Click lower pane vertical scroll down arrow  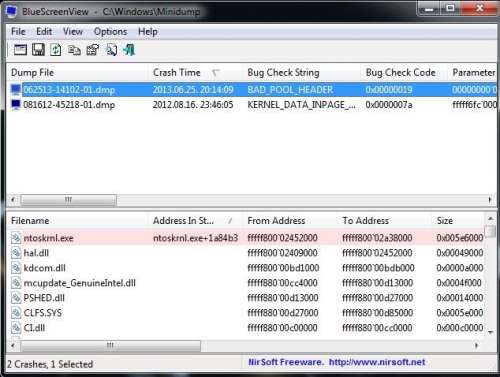pos(490,332)
